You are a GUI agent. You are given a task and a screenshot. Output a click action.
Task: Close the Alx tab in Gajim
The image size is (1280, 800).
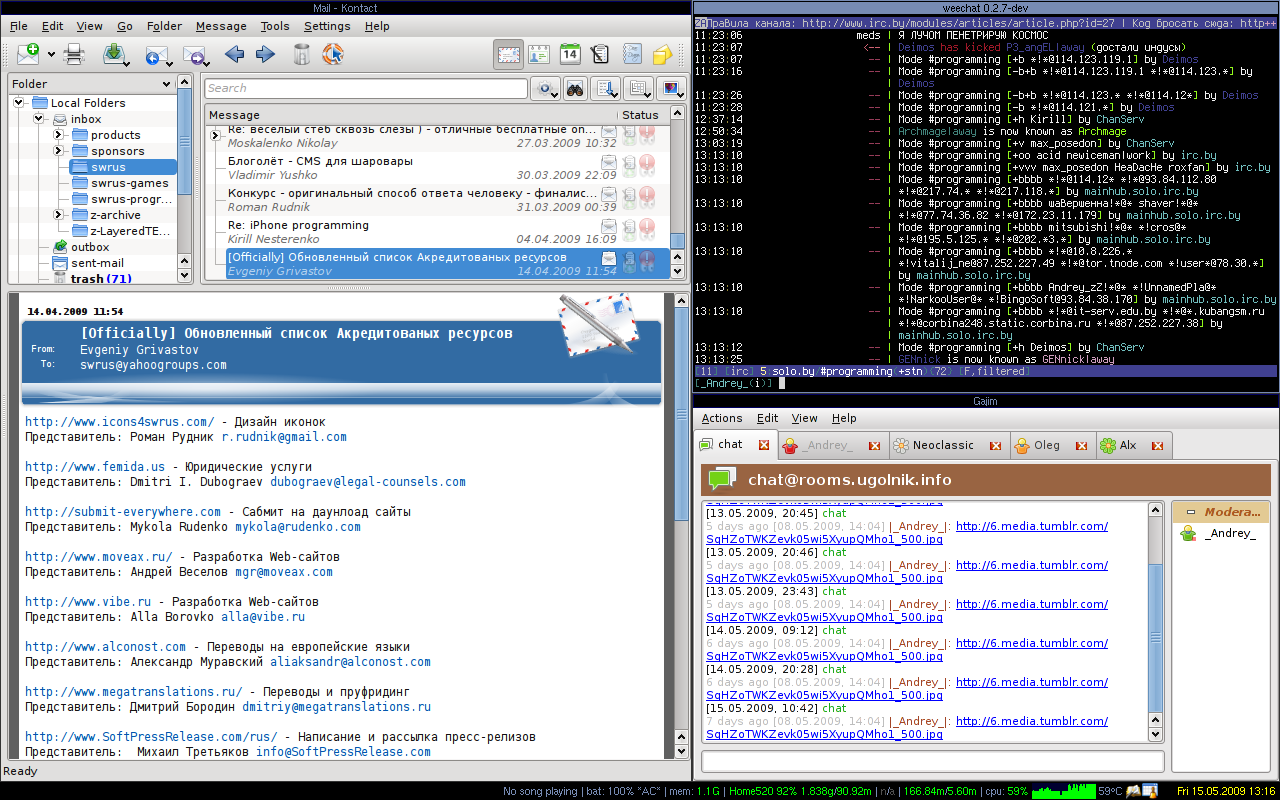point(1157,446)
